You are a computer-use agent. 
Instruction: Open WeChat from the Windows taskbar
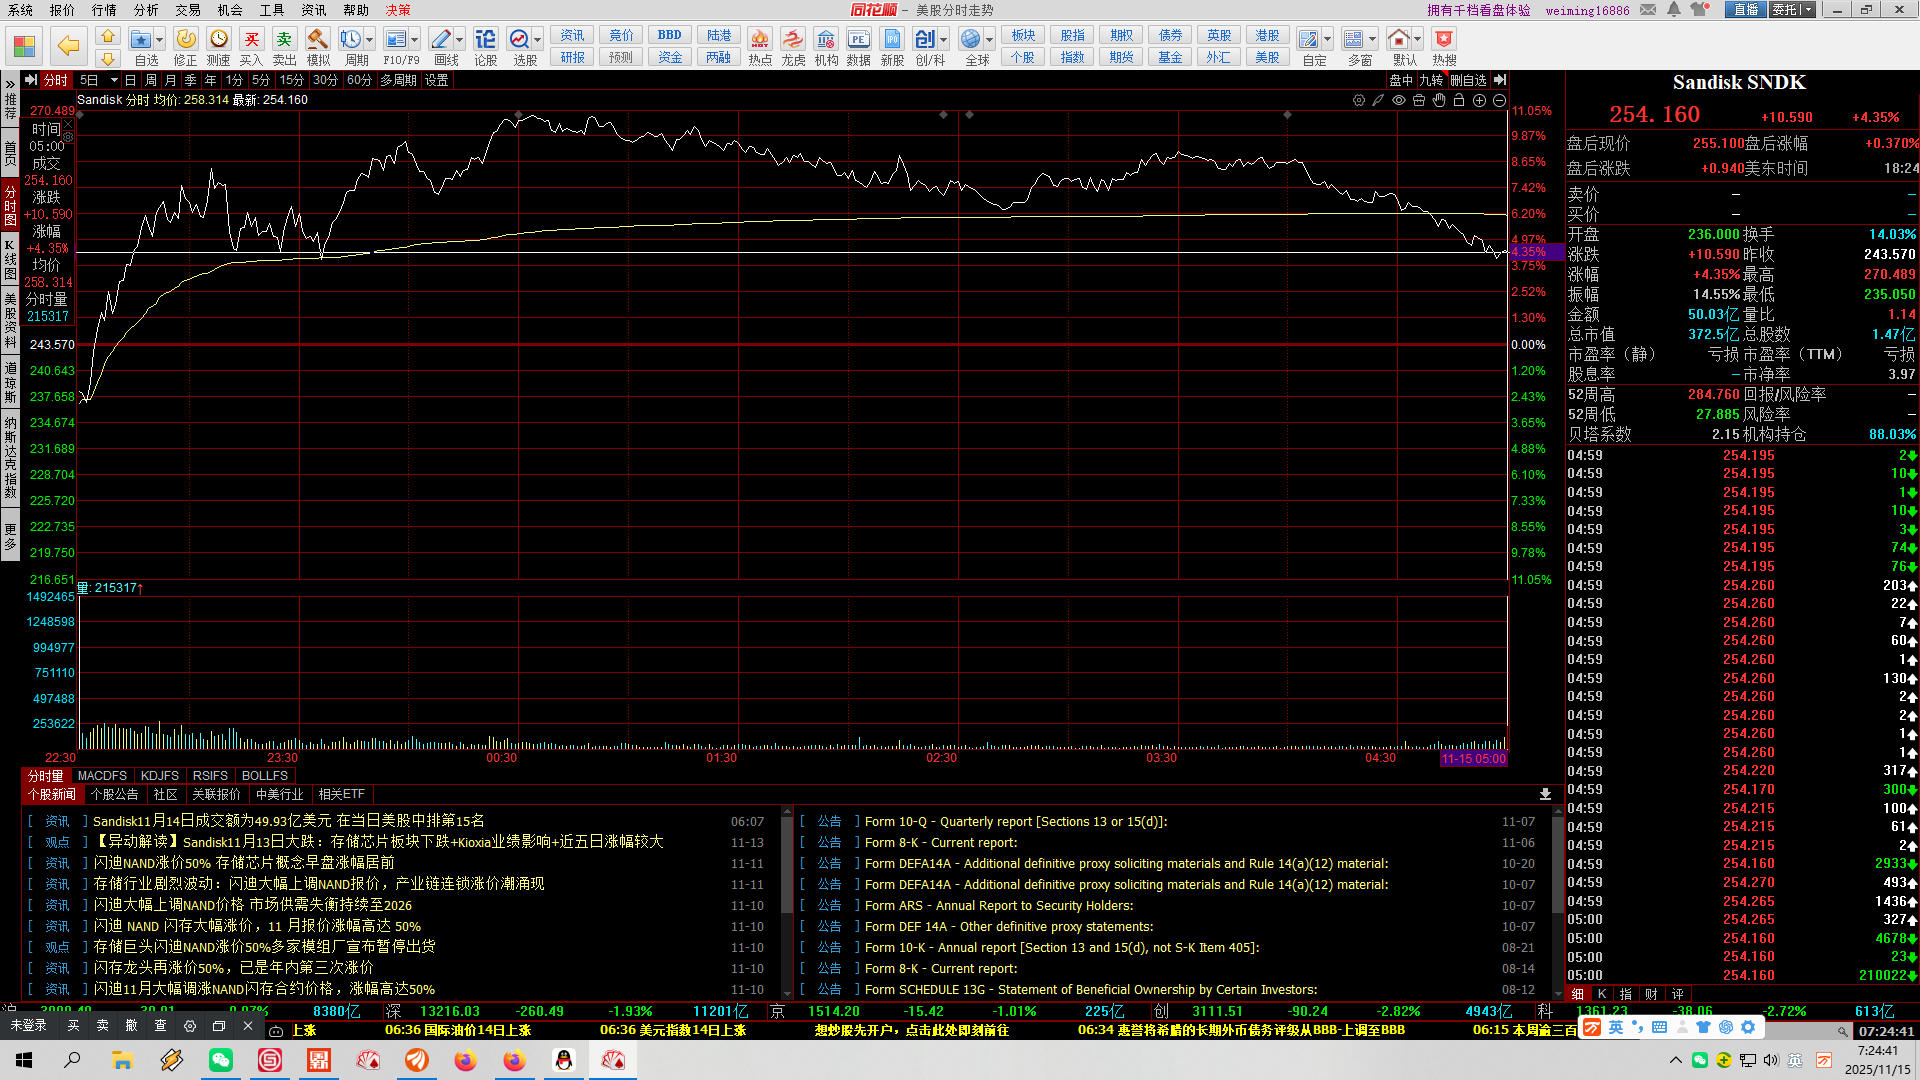[x=220, y=1060]
